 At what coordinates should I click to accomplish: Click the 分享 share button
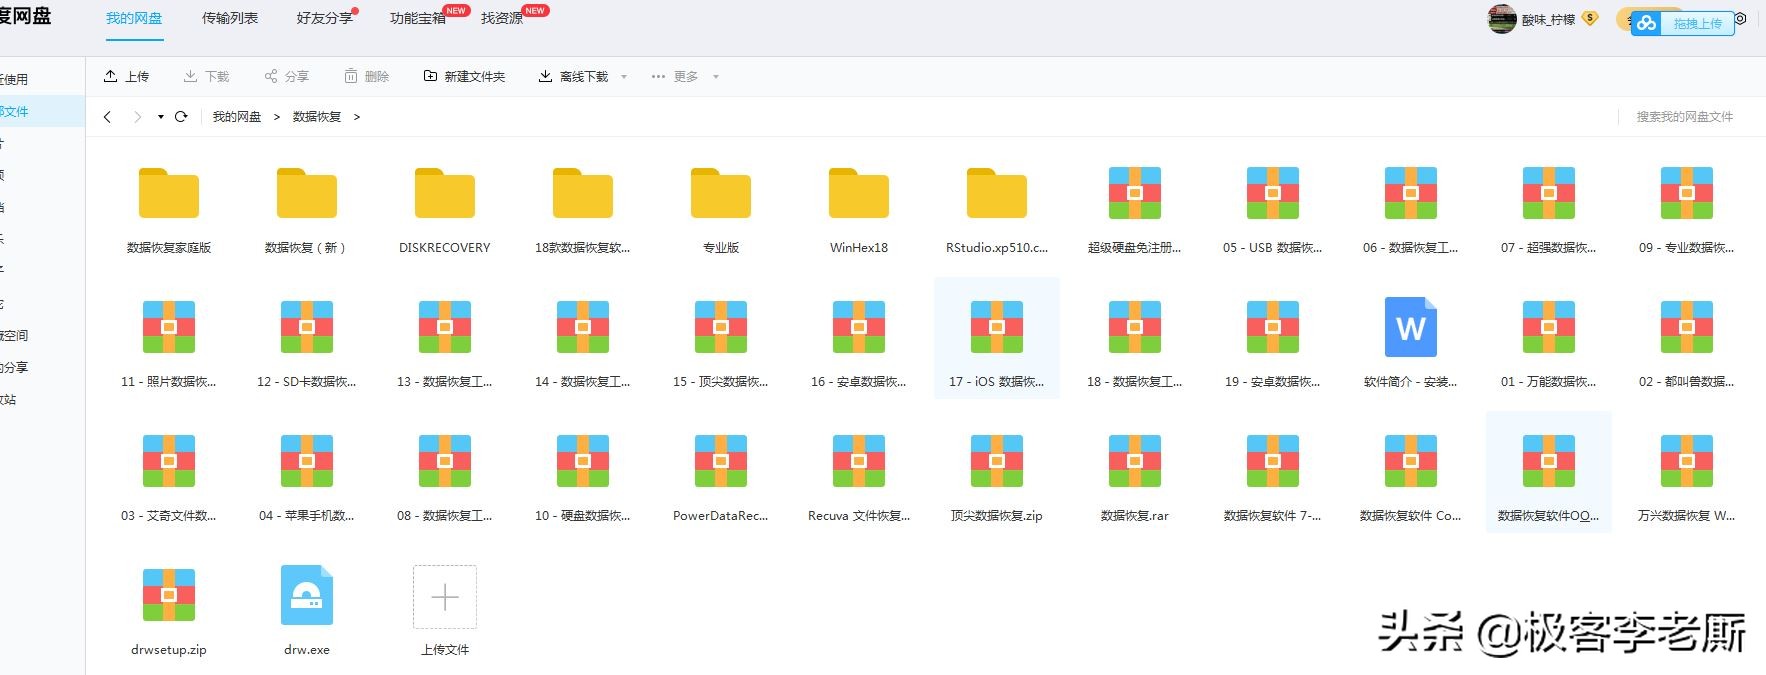tap(286, 76)
